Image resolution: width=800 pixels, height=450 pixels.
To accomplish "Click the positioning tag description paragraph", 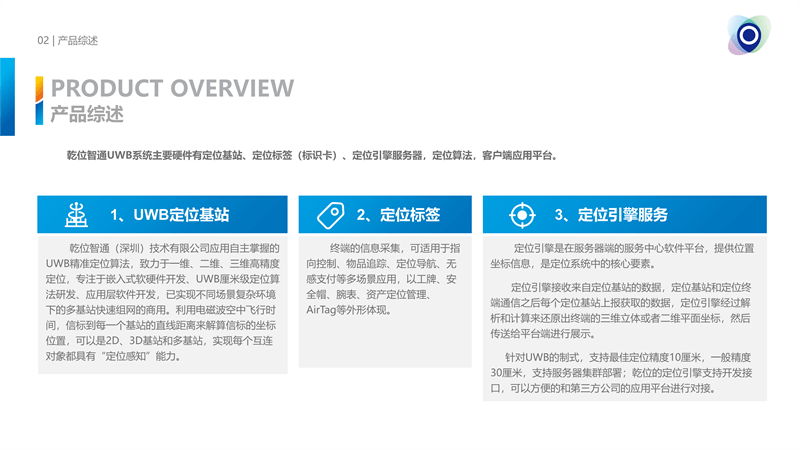I will click(x=383, y=279).
